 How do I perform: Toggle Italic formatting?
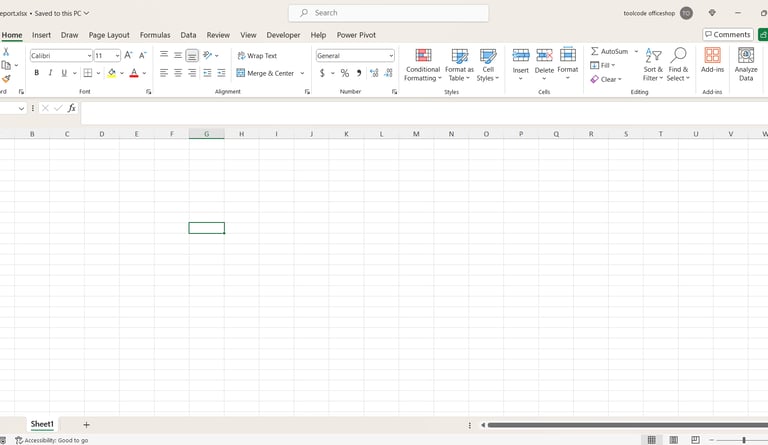(x=50, y=73)
